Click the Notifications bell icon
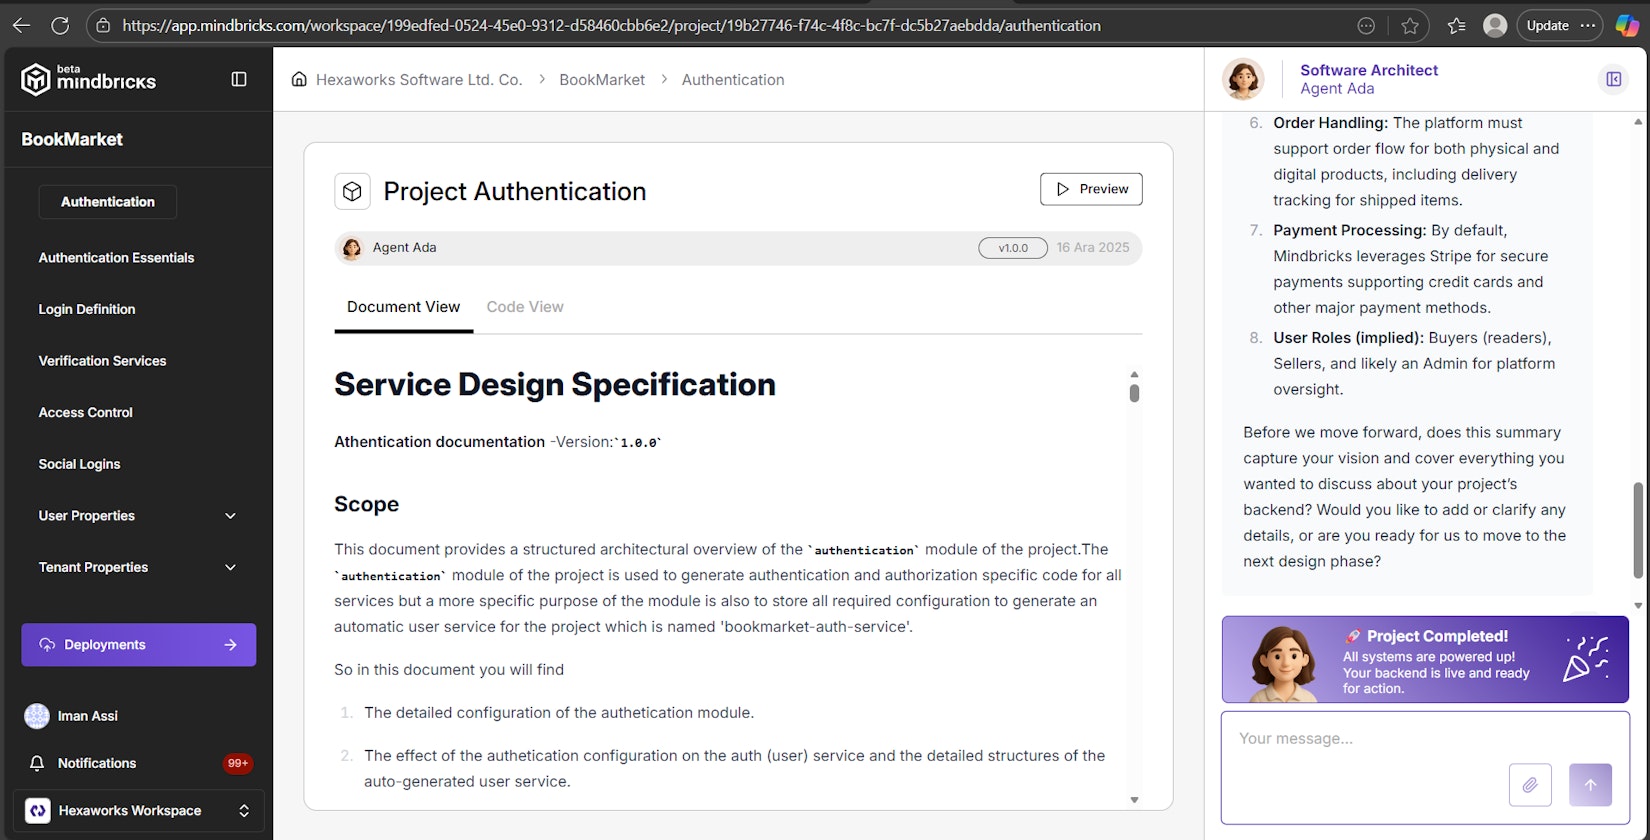The height and width of the screenshot is (840, 1650). click(37, 763)
